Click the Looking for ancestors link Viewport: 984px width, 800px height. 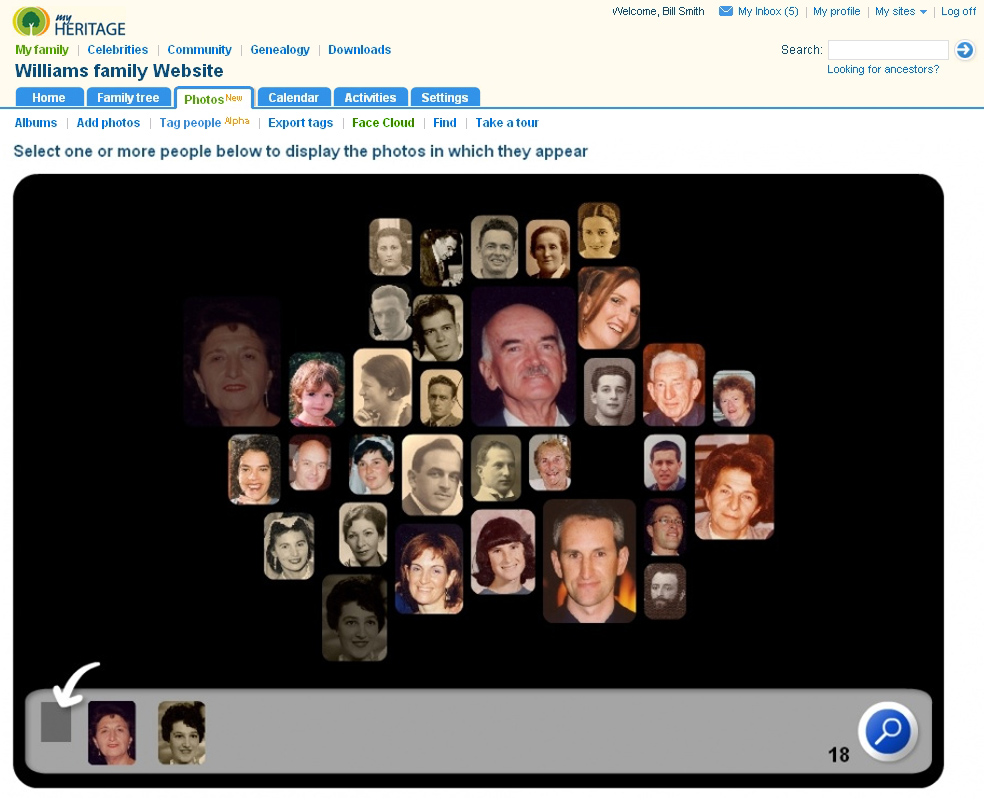pos(883,70)
